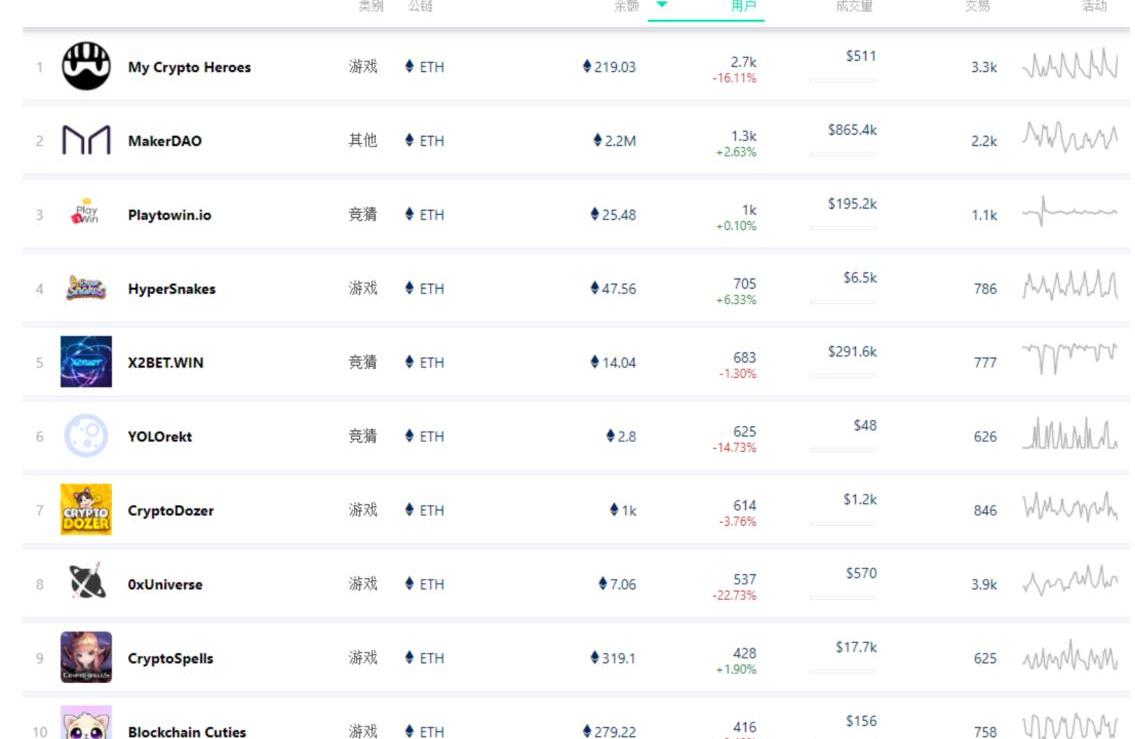Click the My Crypto Heroes logo icon
Image resolution: width=1135 pixels, height=739 pixels.
86,67
